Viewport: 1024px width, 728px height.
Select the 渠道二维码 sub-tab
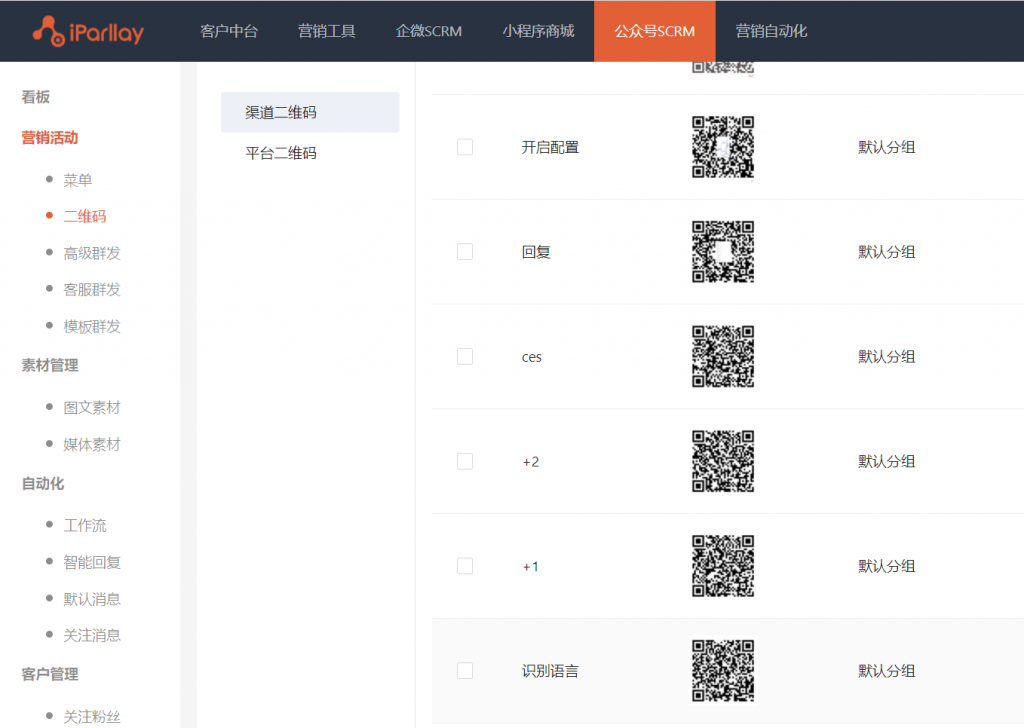click(310, 112)
